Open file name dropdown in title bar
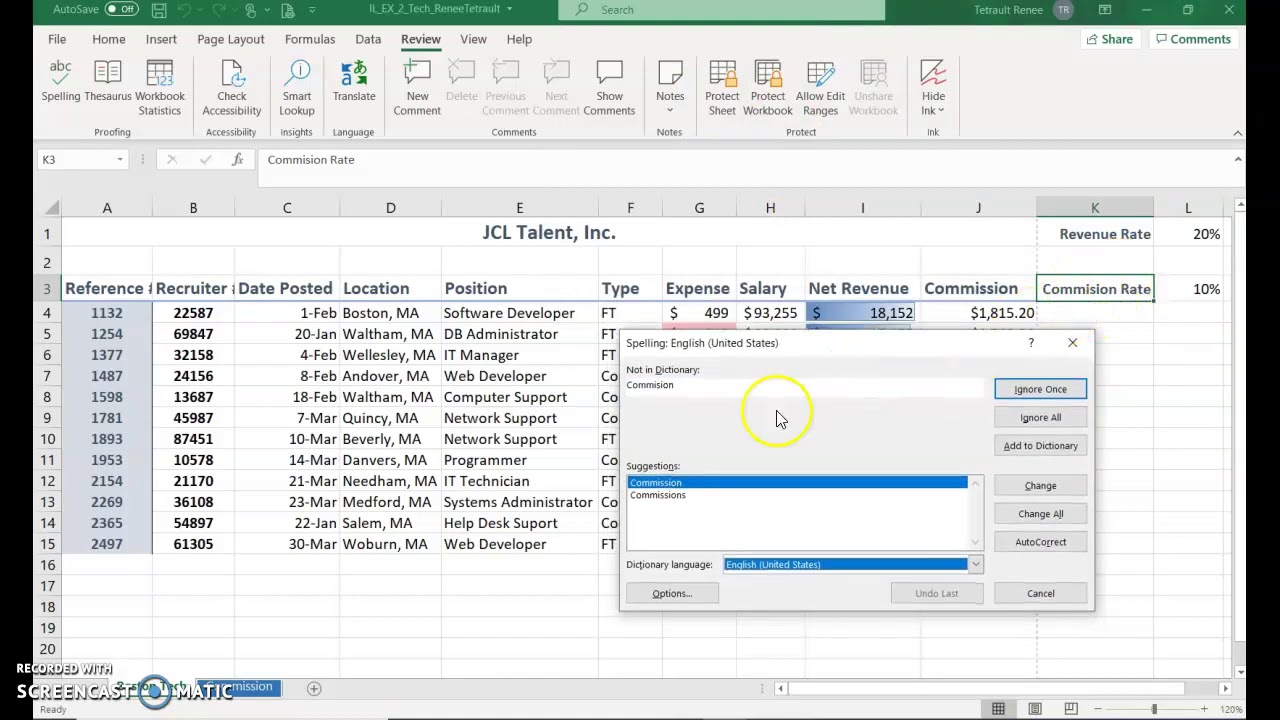The image size is (1280, 720). (509, 10)
